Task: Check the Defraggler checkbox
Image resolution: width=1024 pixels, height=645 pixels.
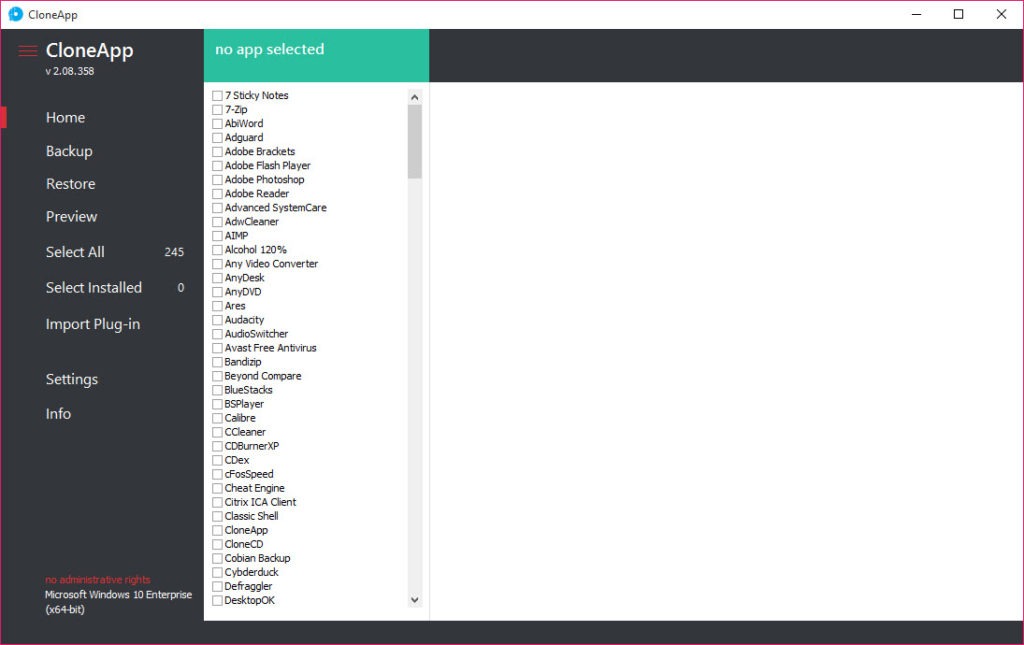Action: (217, 587)
